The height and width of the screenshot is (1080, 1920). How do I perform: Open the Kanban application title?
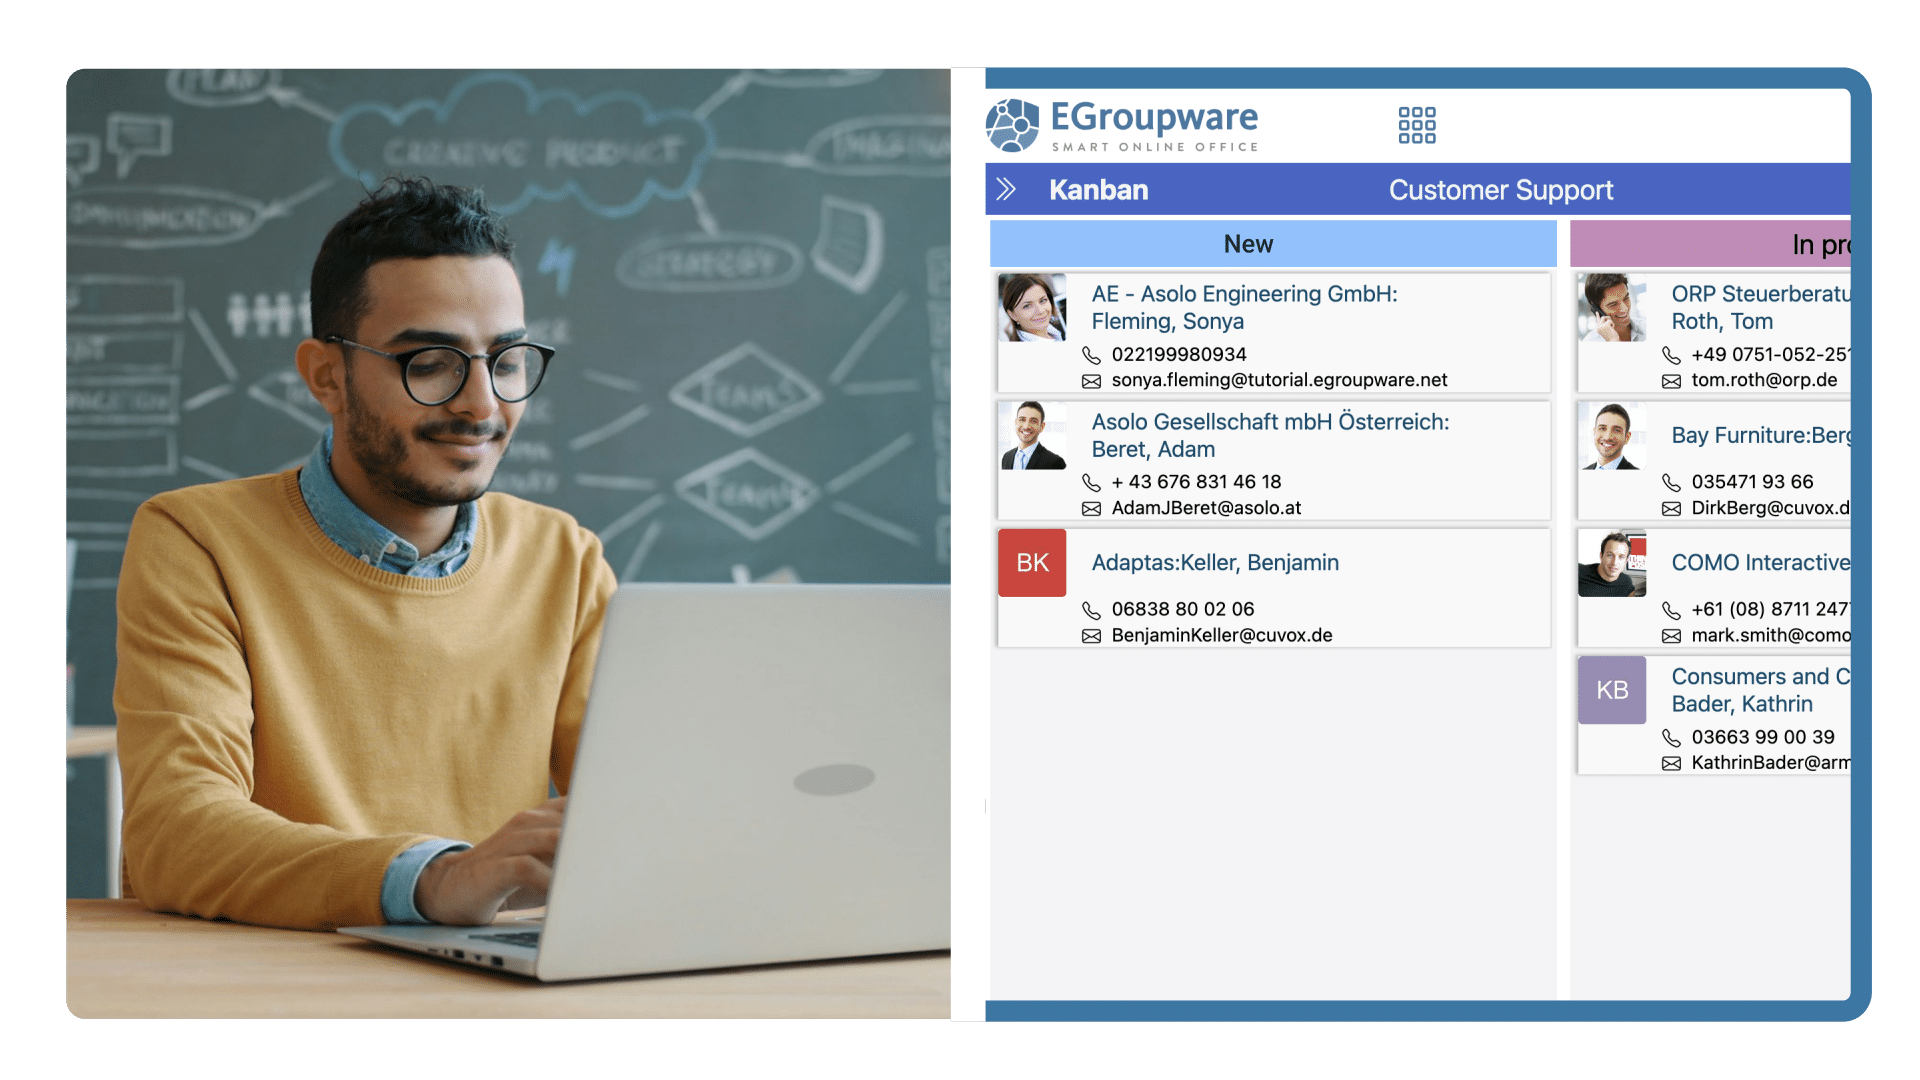coord(1098,190)
